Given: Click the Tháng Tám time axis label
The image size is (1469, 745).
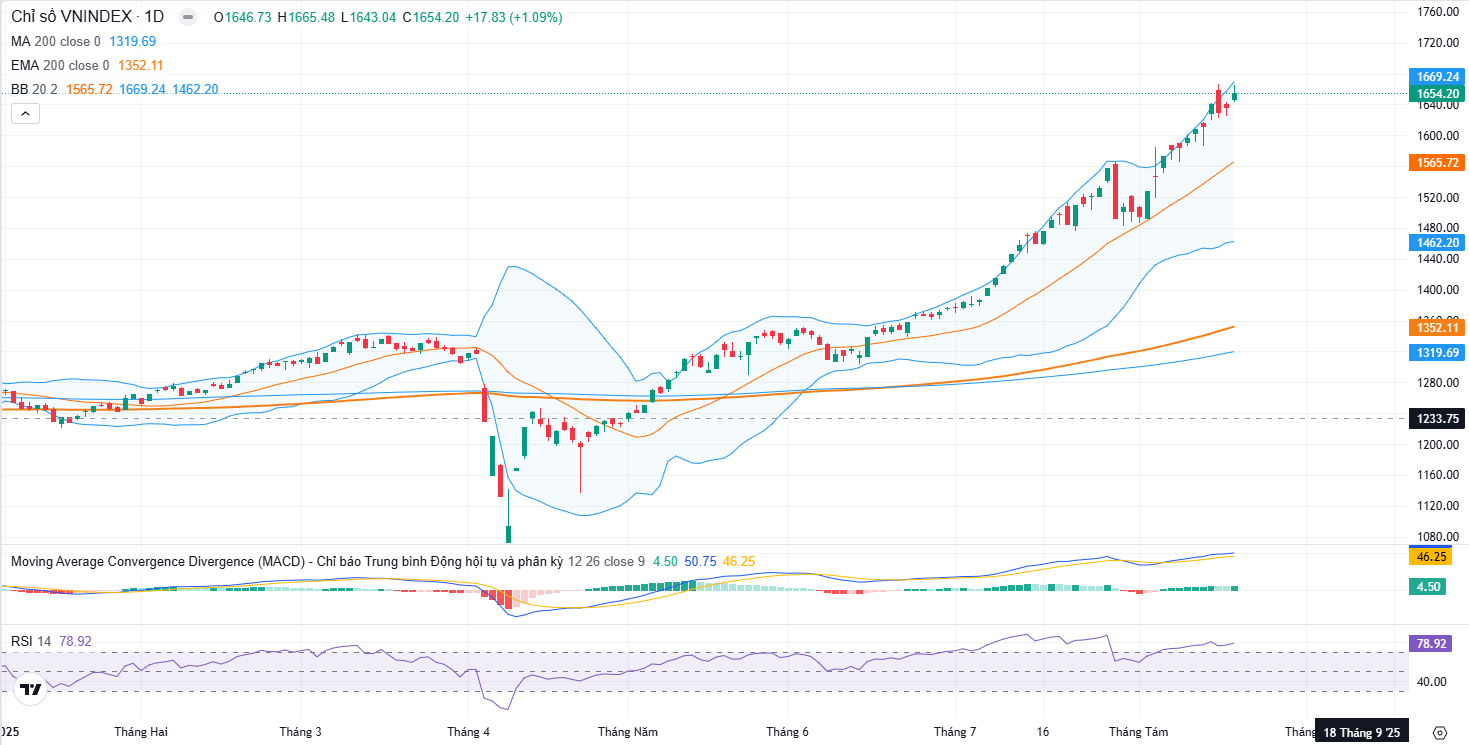Looking at the screenshot, I should 1139,732.
